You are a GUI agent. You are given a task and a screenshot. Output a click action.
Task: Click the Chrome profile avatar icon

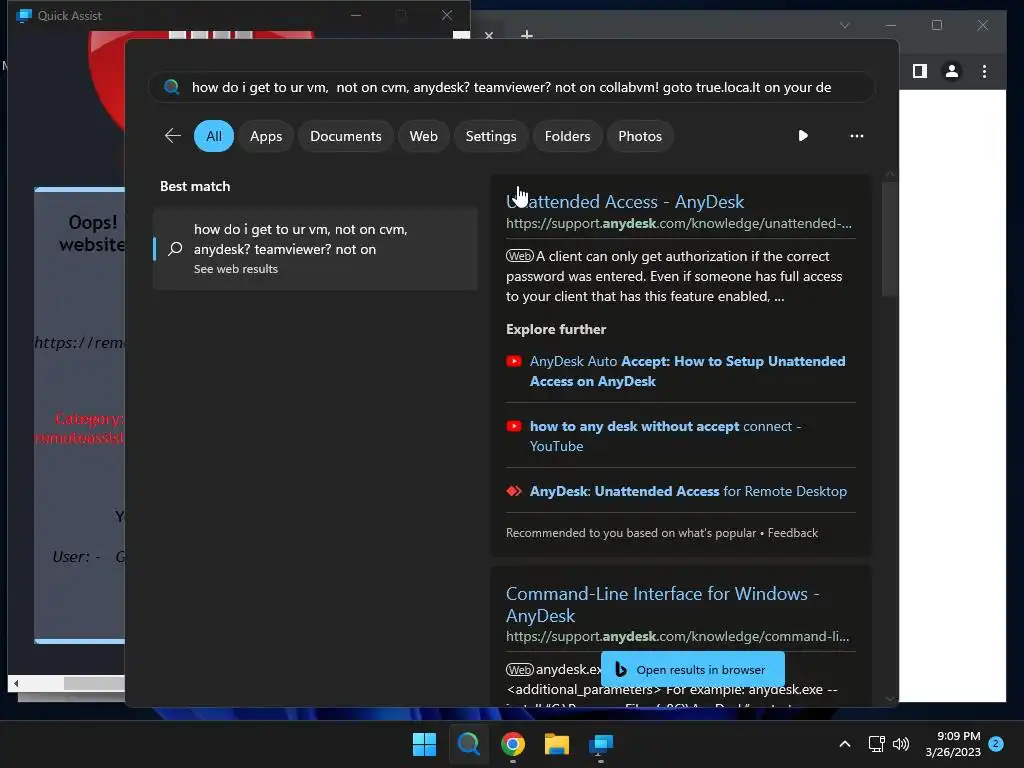coord(952,71)
